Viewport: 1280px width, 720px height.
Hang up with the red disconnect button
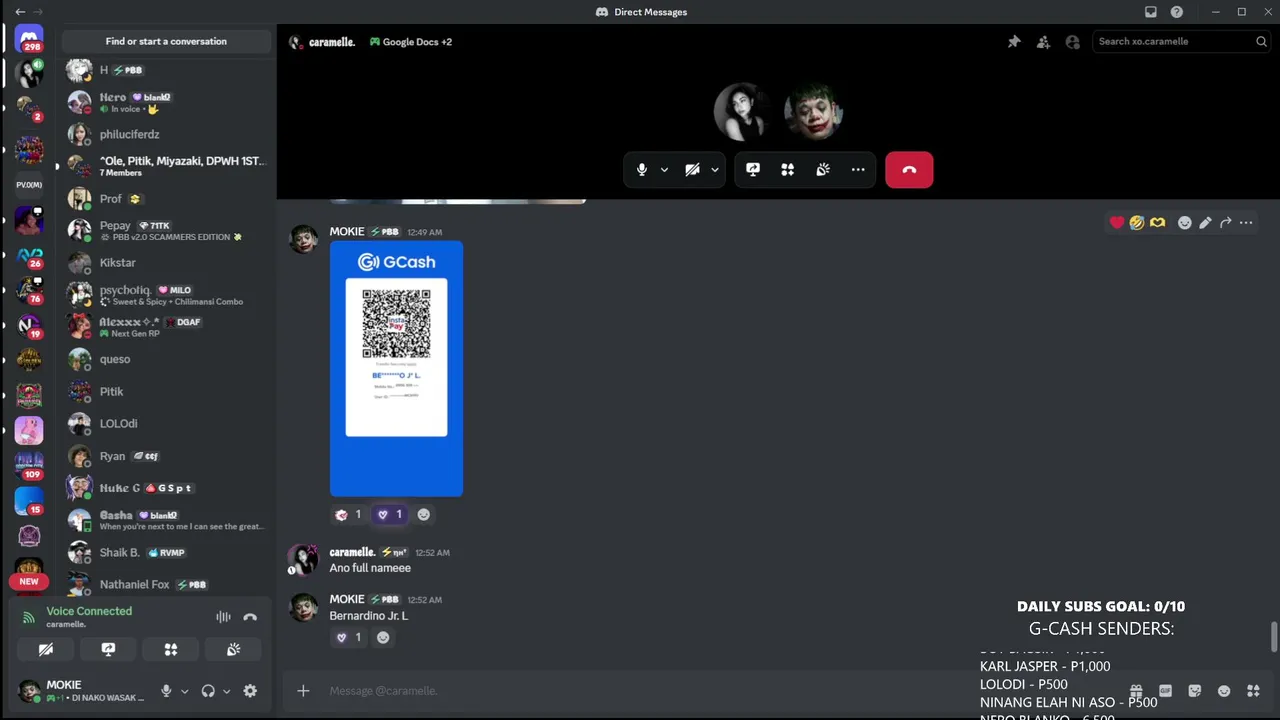909,170
